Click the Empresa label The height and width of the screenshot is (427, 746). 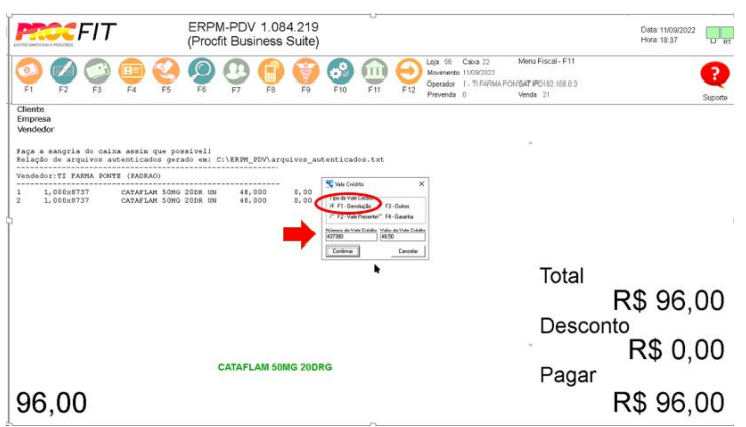pyautogui.click(x=34, y=119)
